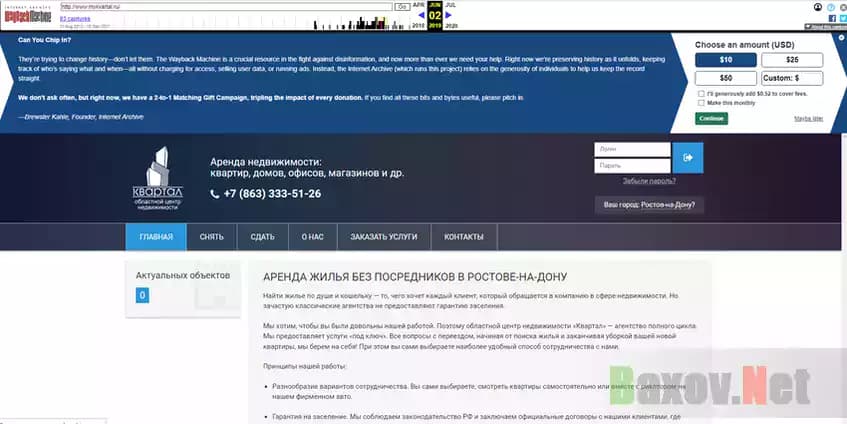Image resolution: width=847 pixels, height=424 pixels.
Task: Submit site login with arrow button
Action: [688, 158]
